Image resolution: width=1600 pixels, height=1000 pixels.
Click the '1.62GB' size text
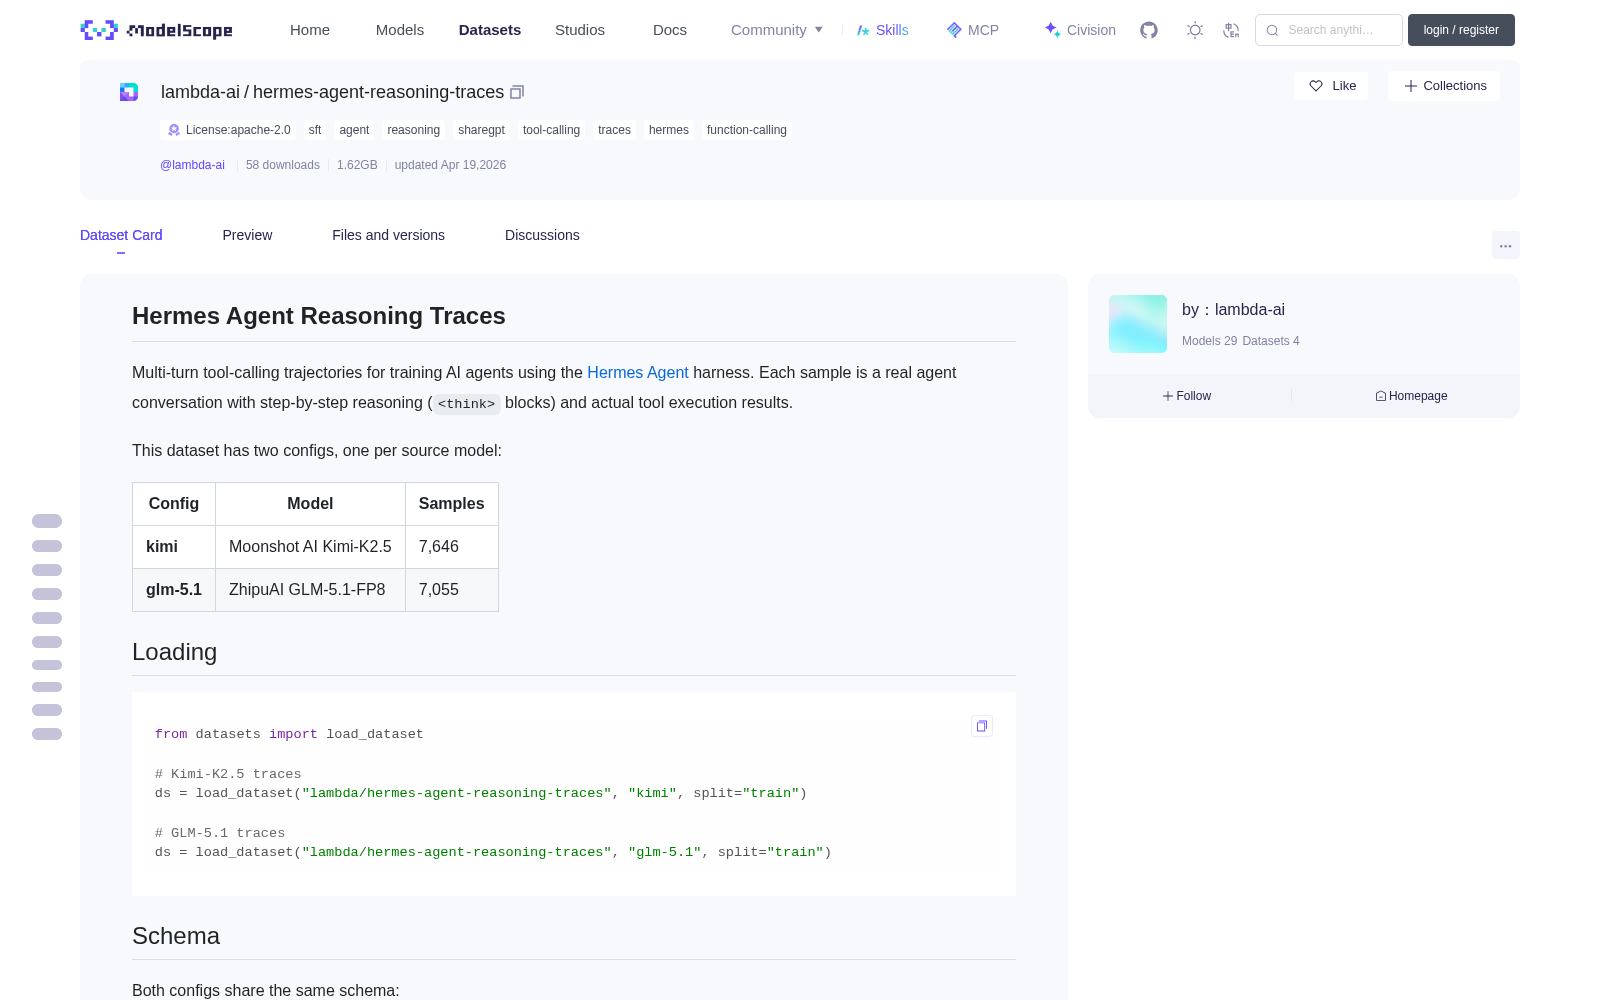click(357, 165)
